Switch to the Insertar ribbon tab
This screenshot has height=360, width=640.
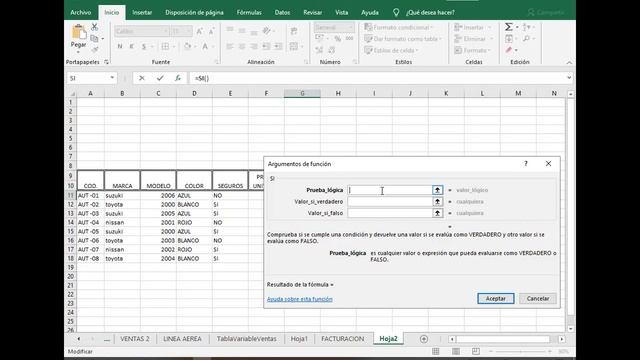(142, 12)
